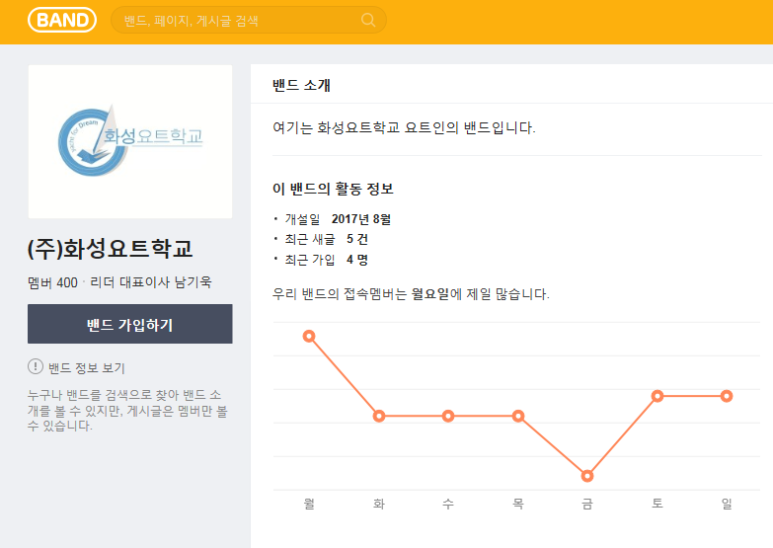Click the 일 axis label
773x548 pixels.
[727, 504]
